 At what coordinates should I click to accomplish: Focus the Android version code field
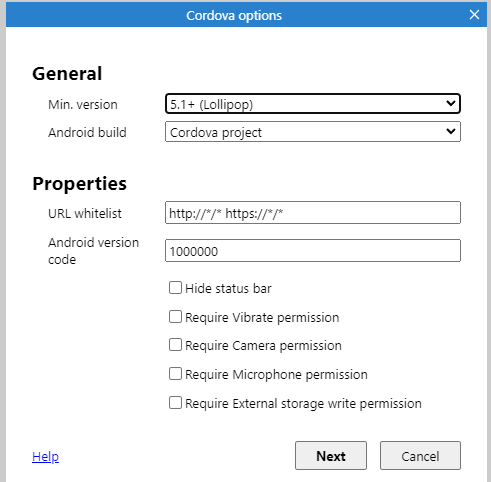pyautogui.click(x=313, y=250)
